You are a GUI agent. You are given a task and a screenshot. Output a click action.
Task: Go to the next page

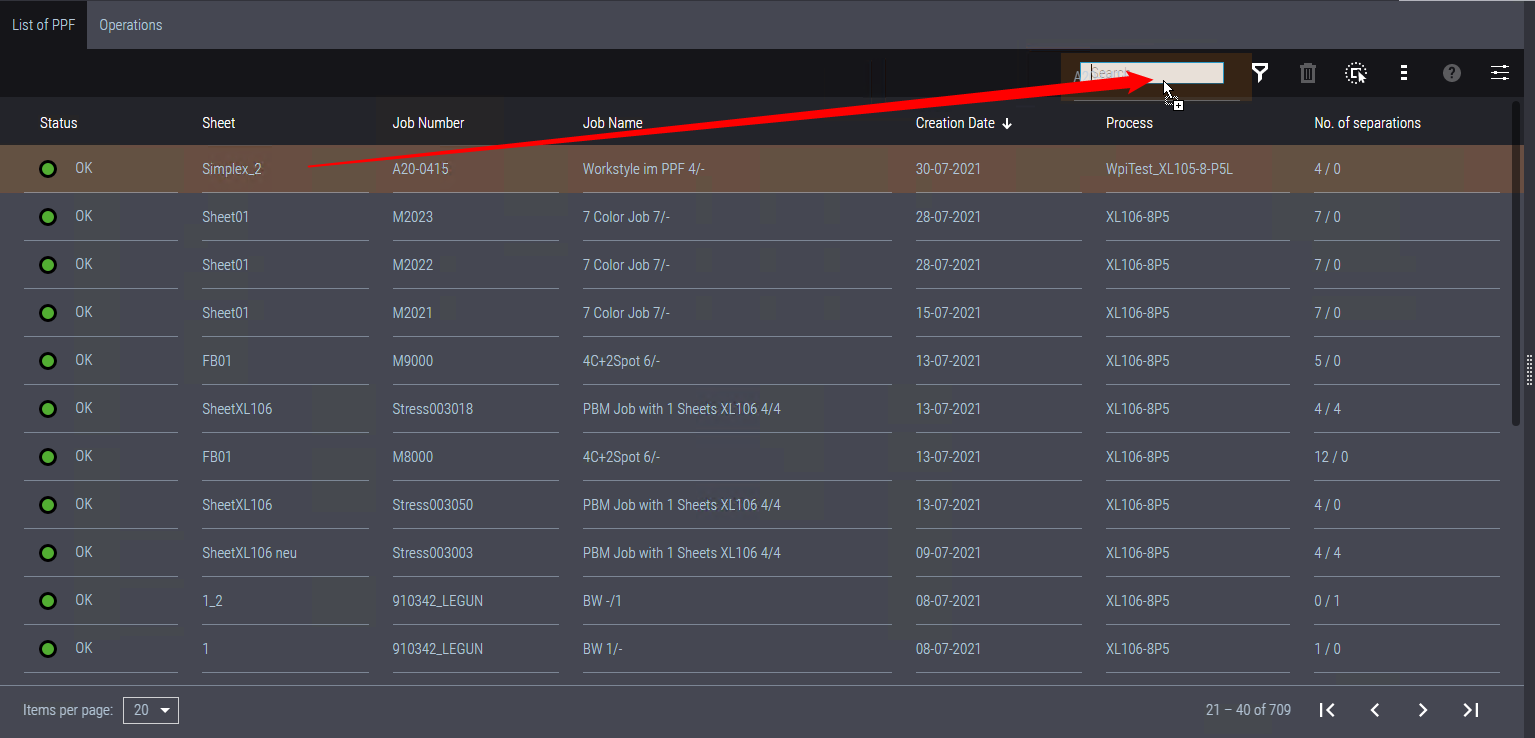pos(1423,710)
